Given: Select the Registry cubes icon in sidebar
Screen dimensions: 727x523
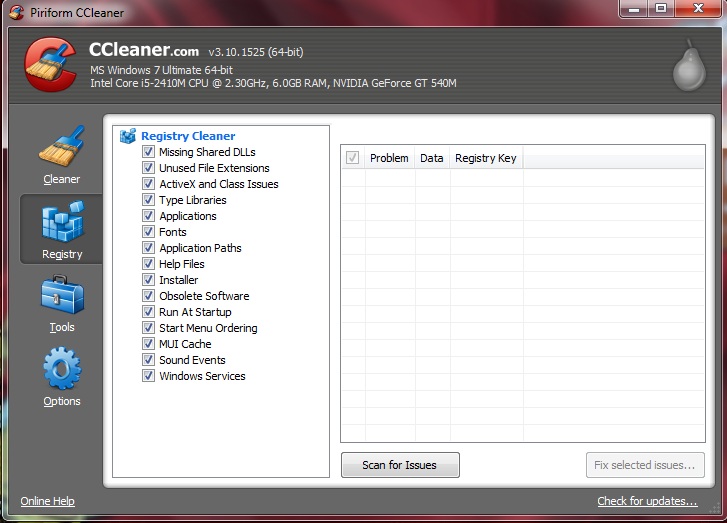Looking at the screenshot, I should coord(63,221).
